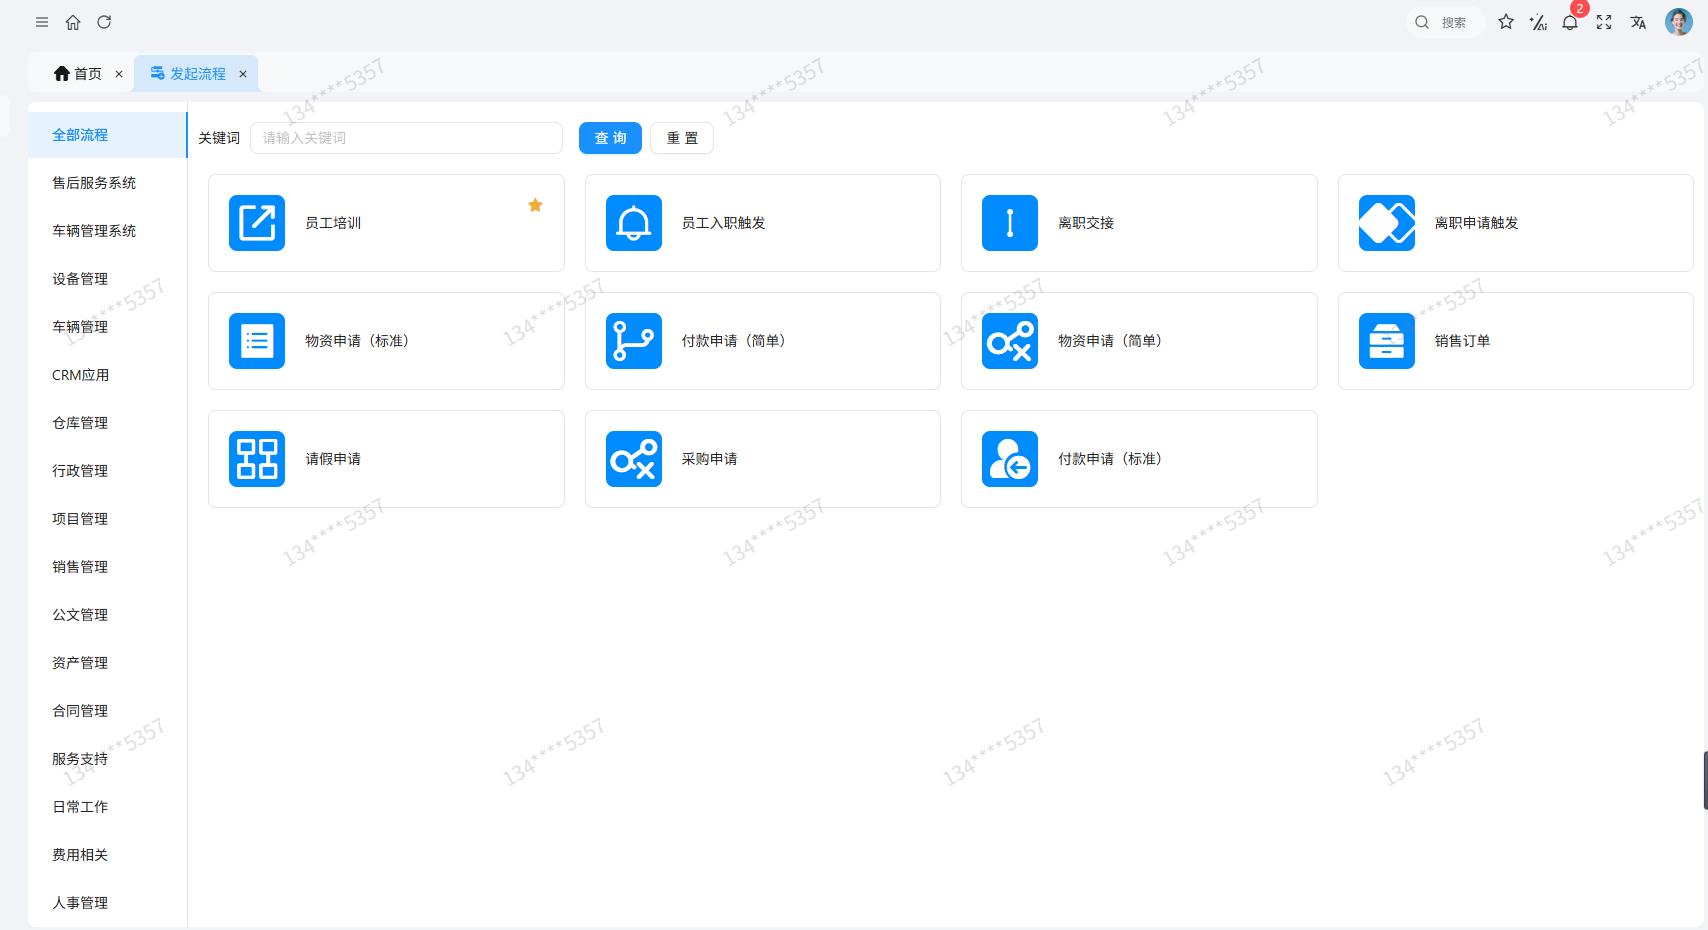Select 售后服务系统 category

[x=107, y=183]
